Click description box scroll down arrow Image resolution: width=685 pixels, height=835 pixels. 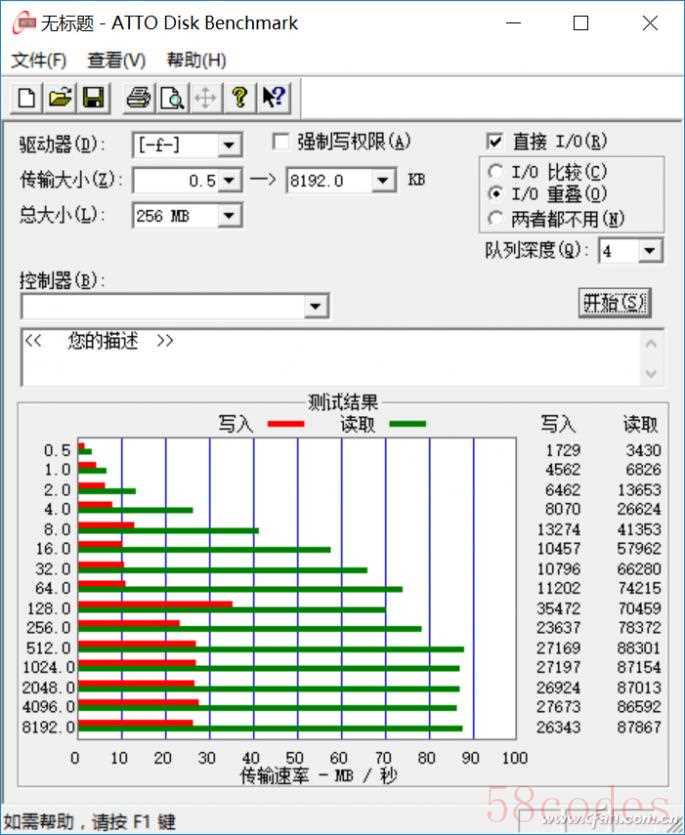click(651, 373)
